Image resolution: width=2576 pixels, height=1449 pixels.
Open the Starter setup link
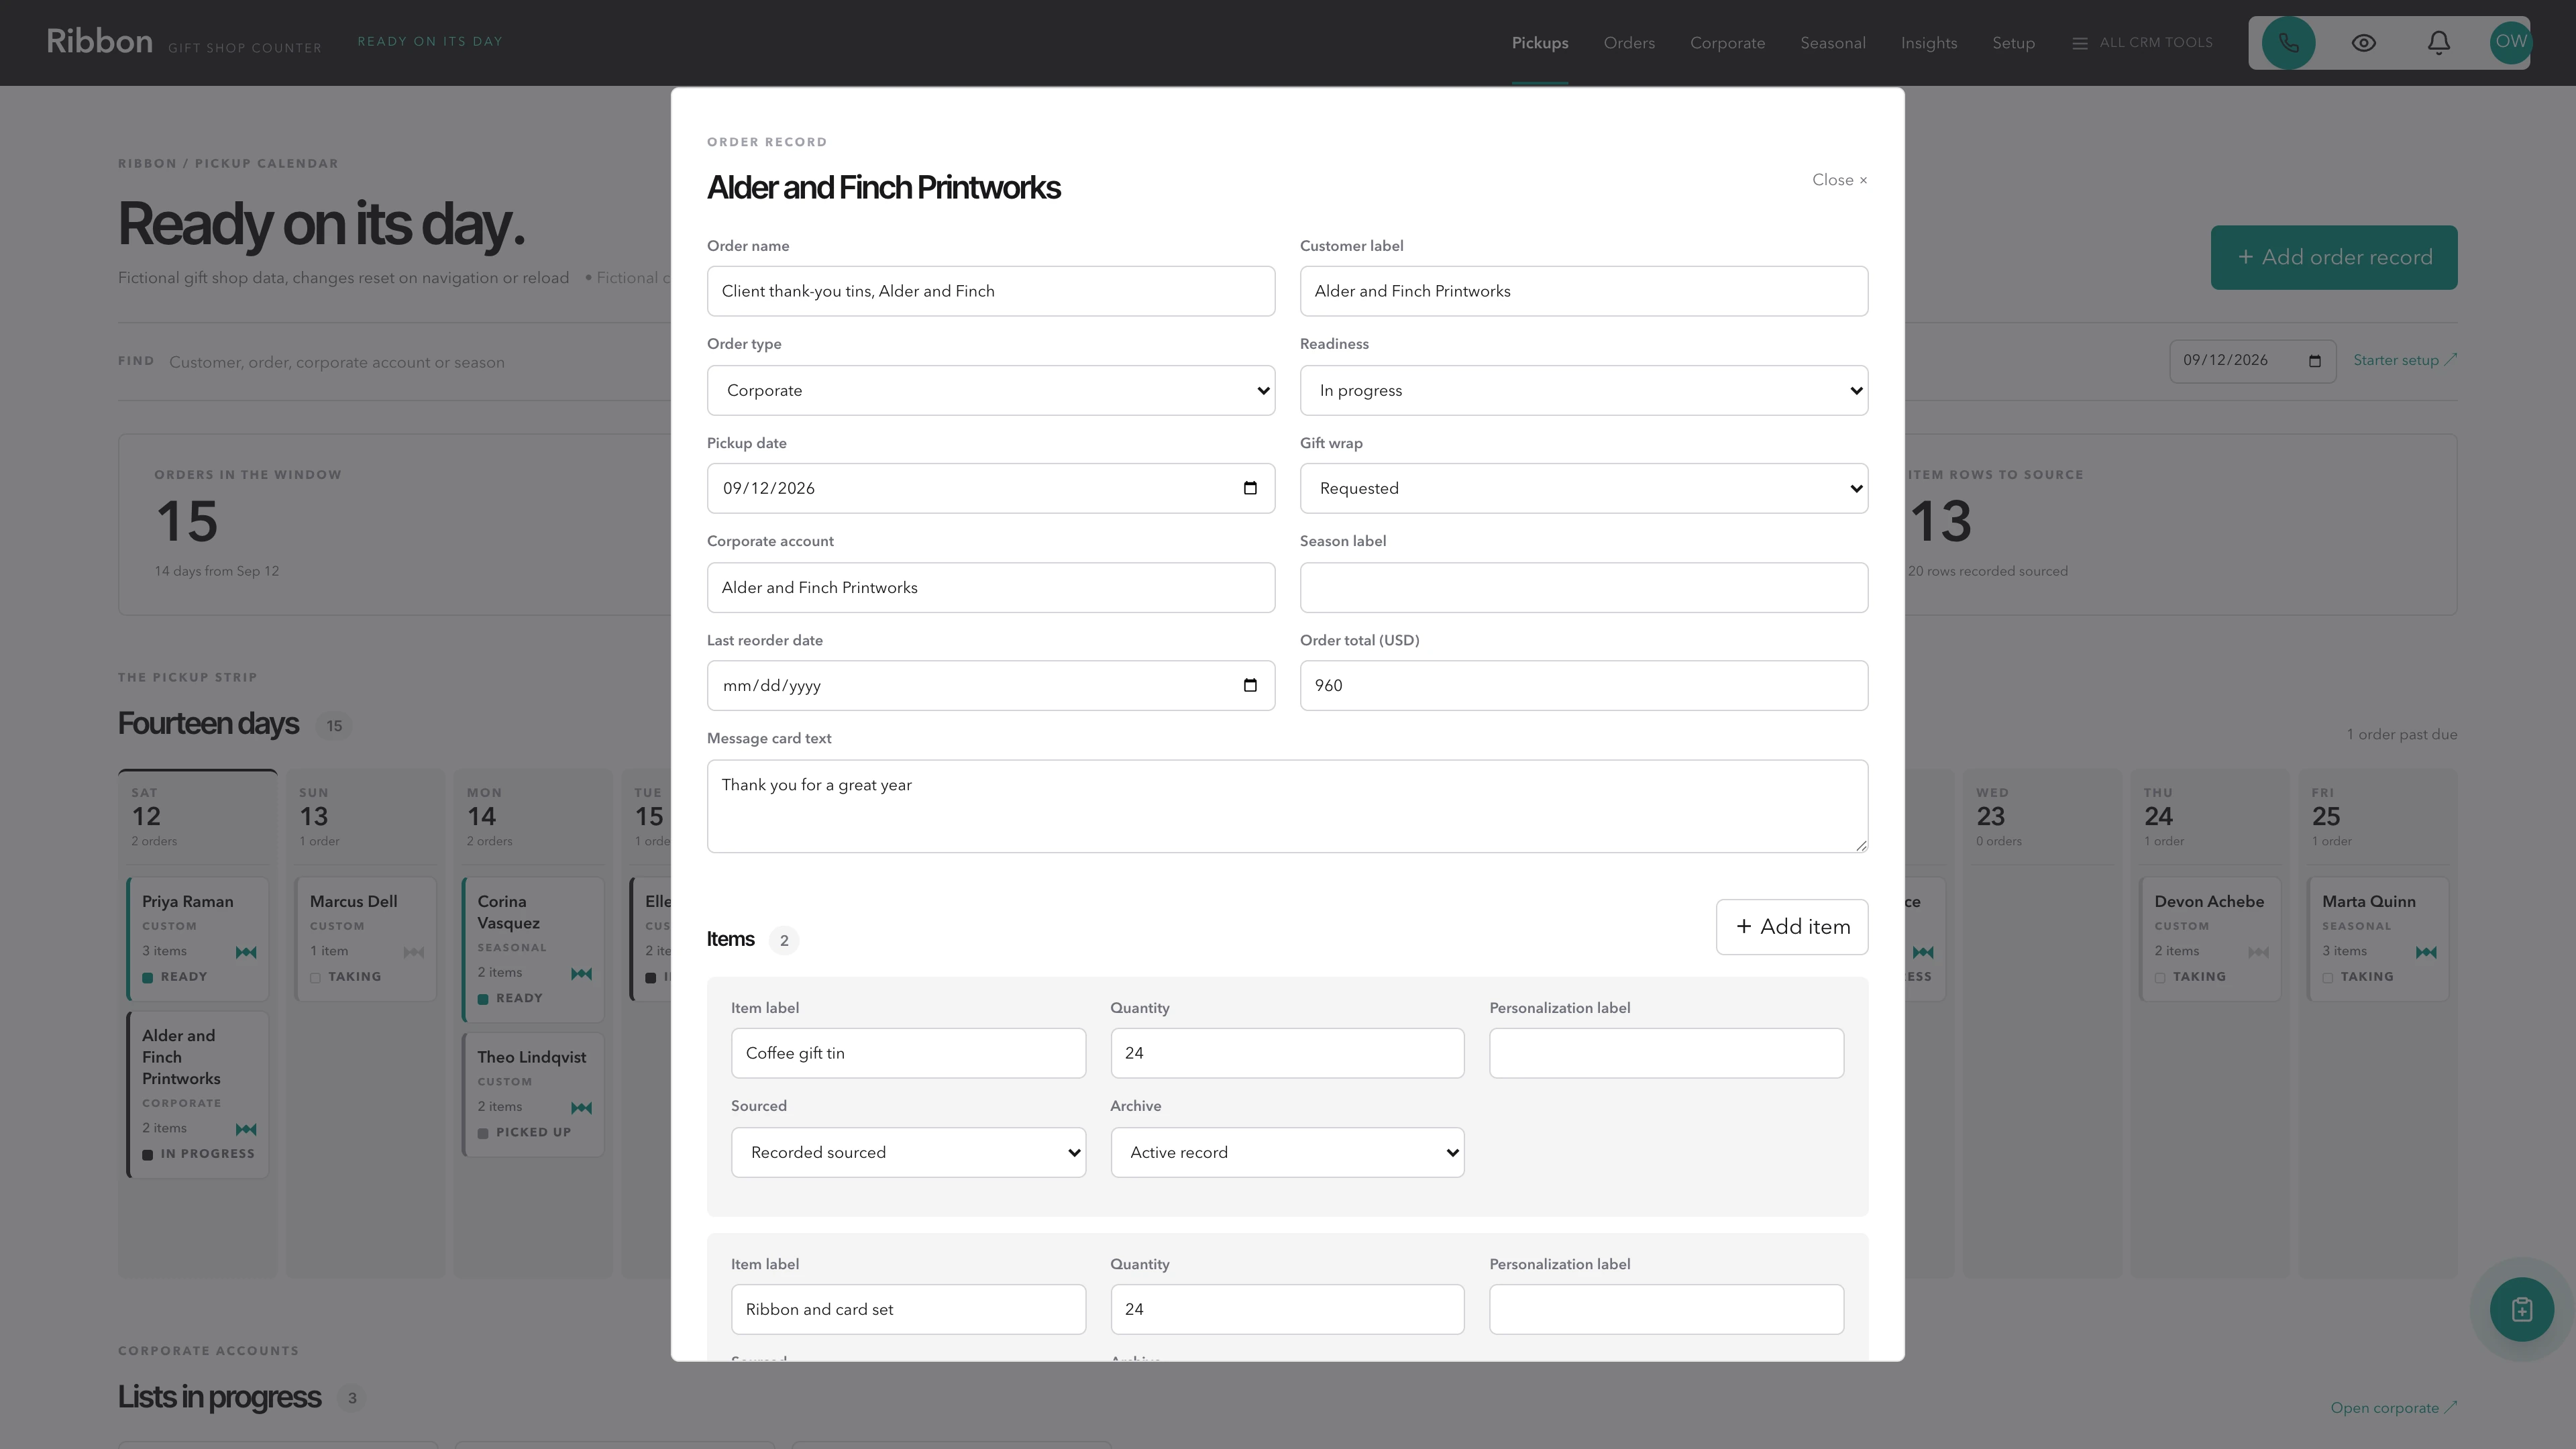coord(2404,360)
